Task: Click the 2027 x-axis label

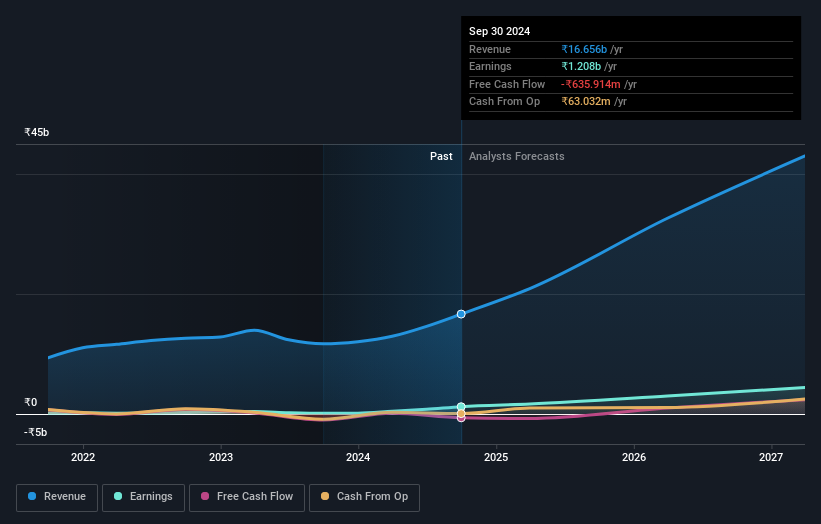Action: click(x=771, y=458)
